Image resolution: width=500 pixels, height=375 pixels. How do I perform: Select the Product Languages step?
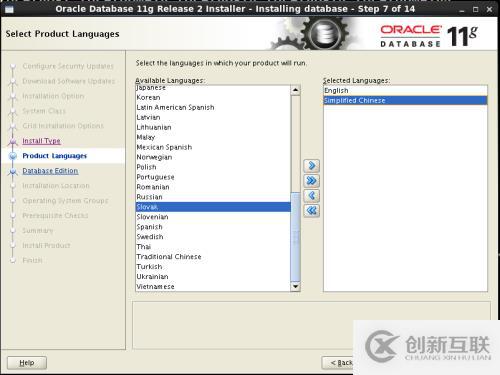pos(55,156)
